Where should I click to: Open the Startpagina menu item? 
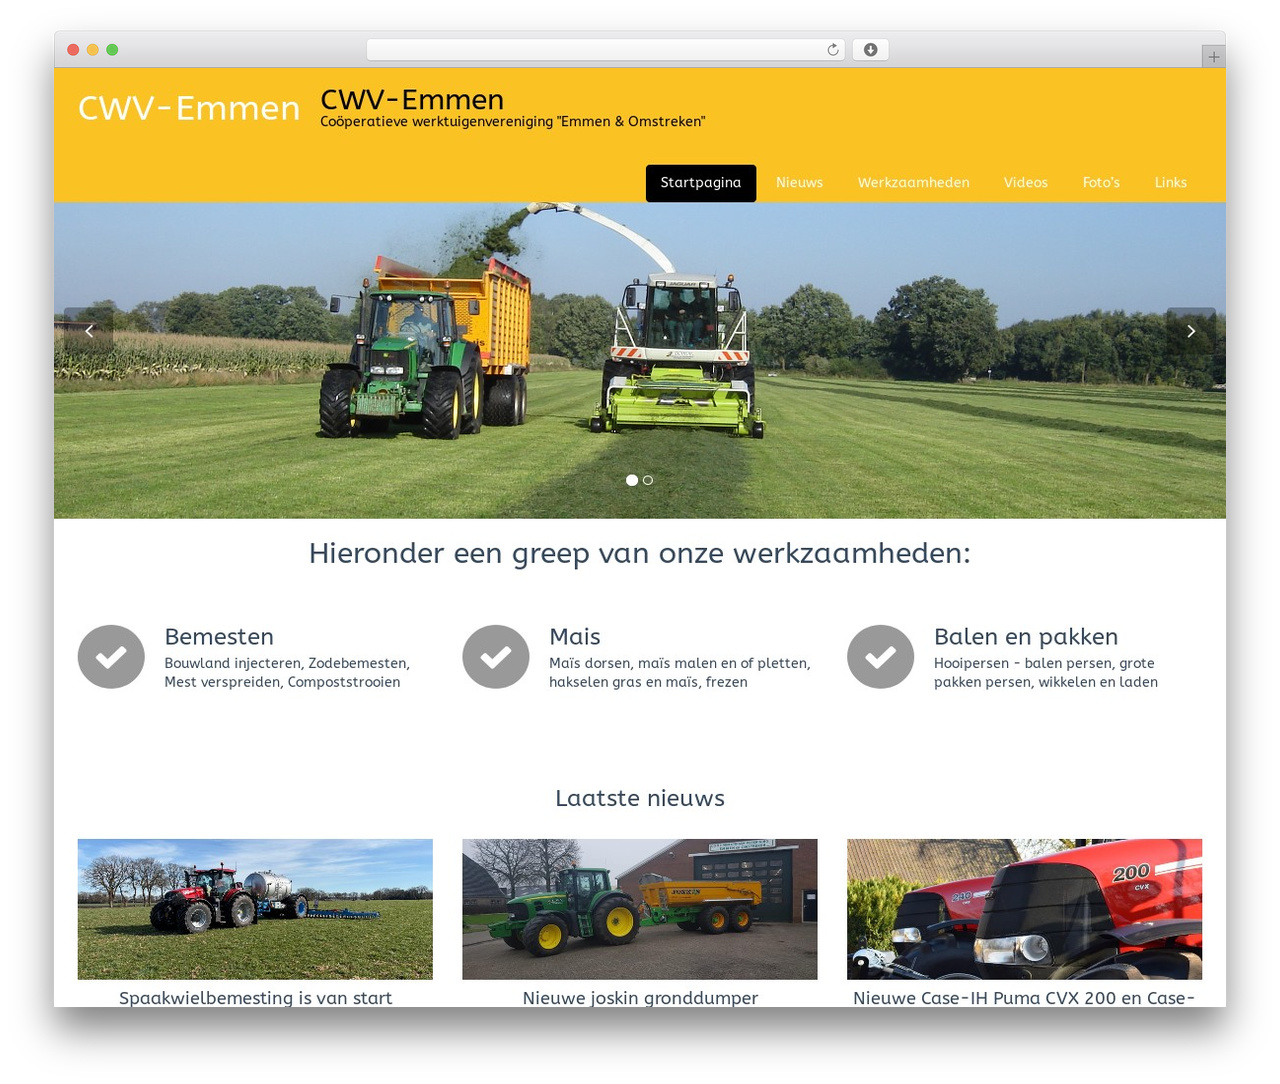pyautogui.click(x=701, y=183)
